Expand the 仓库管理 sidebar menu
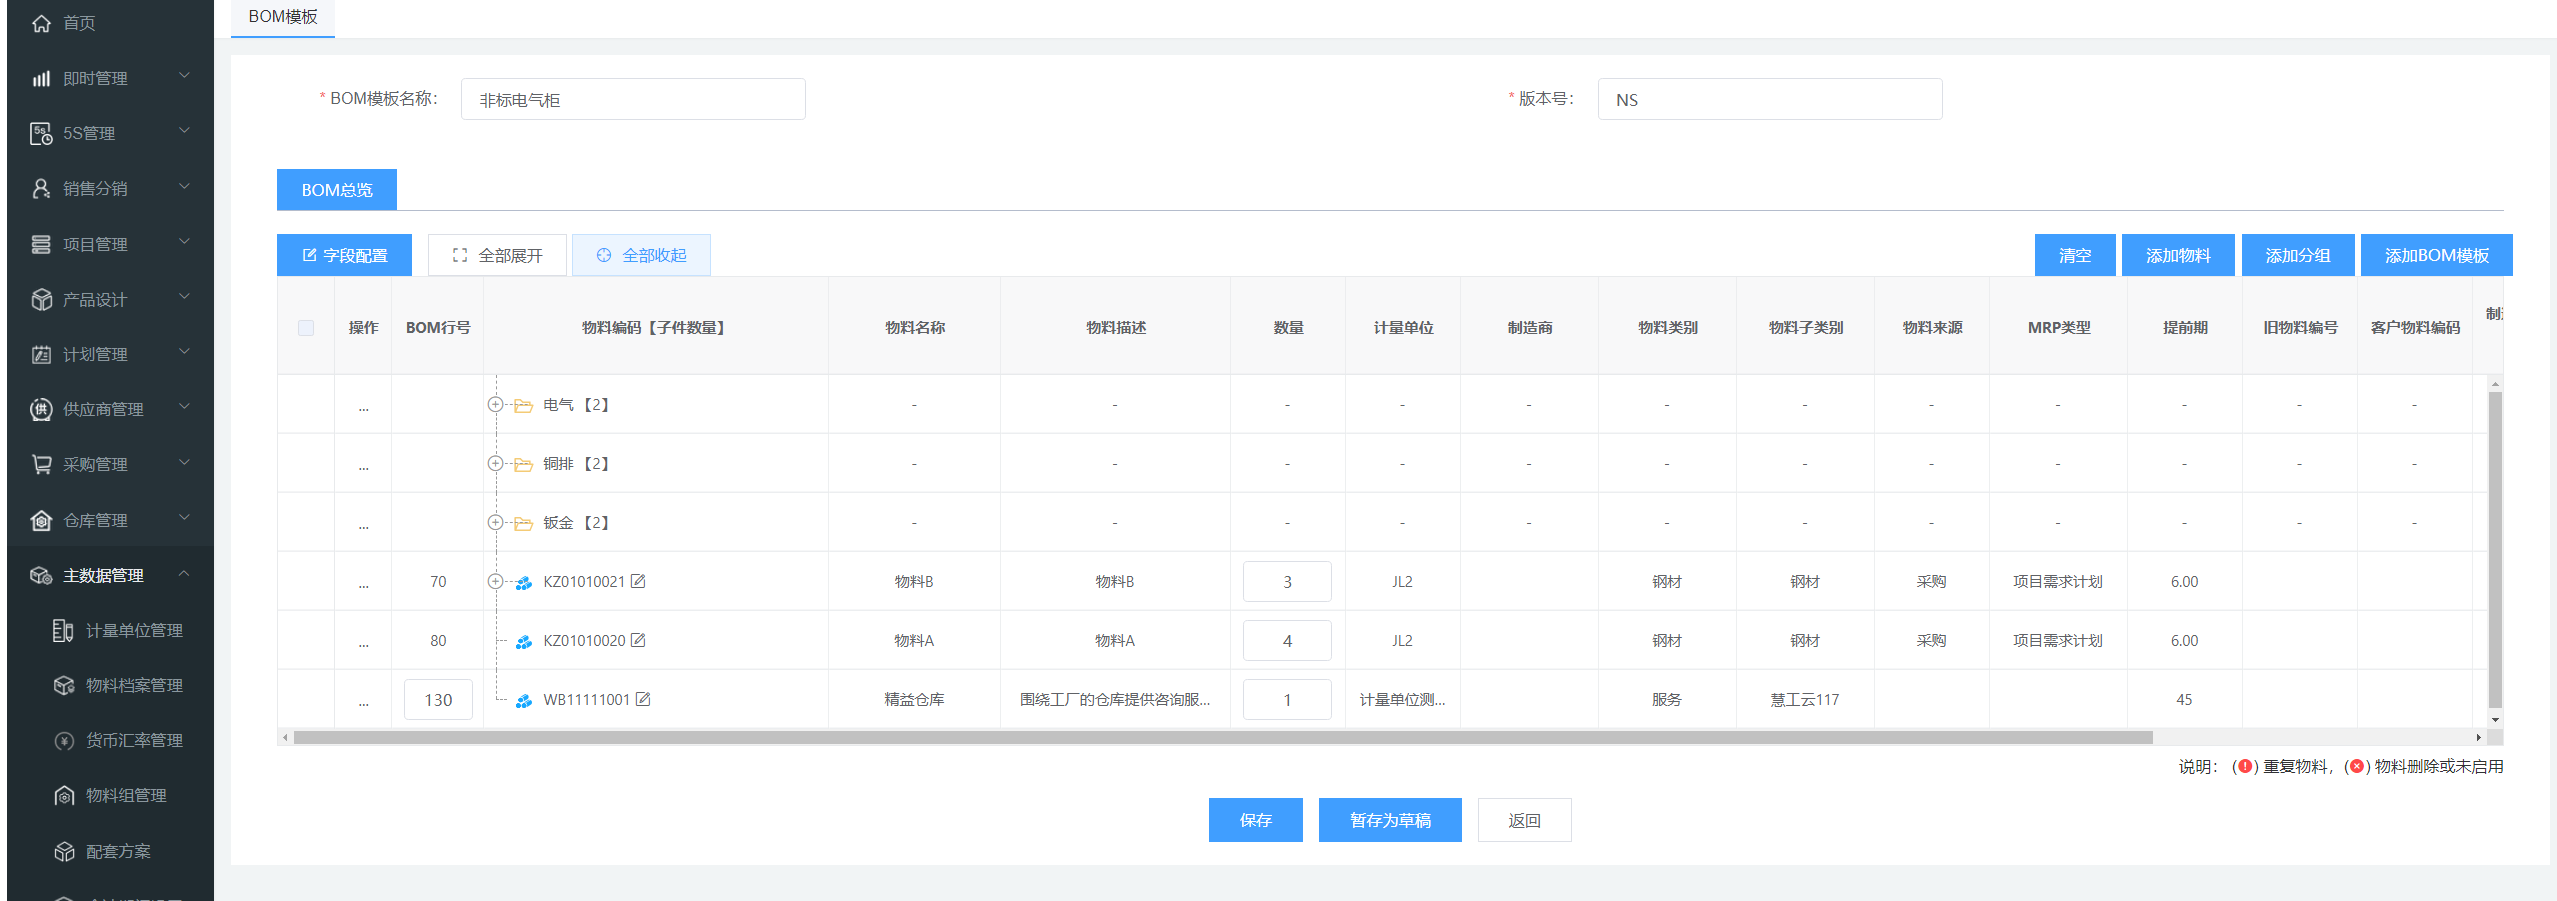2557x901 pixels. [x=184, y=519]
